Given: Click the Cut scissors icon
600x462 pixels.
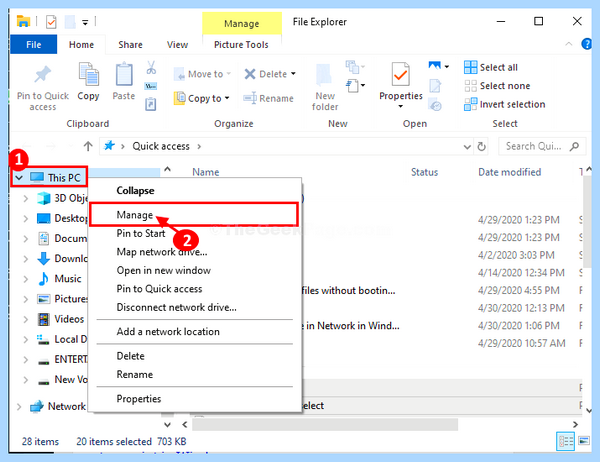Looking at the screenshot, I should 151,68.
